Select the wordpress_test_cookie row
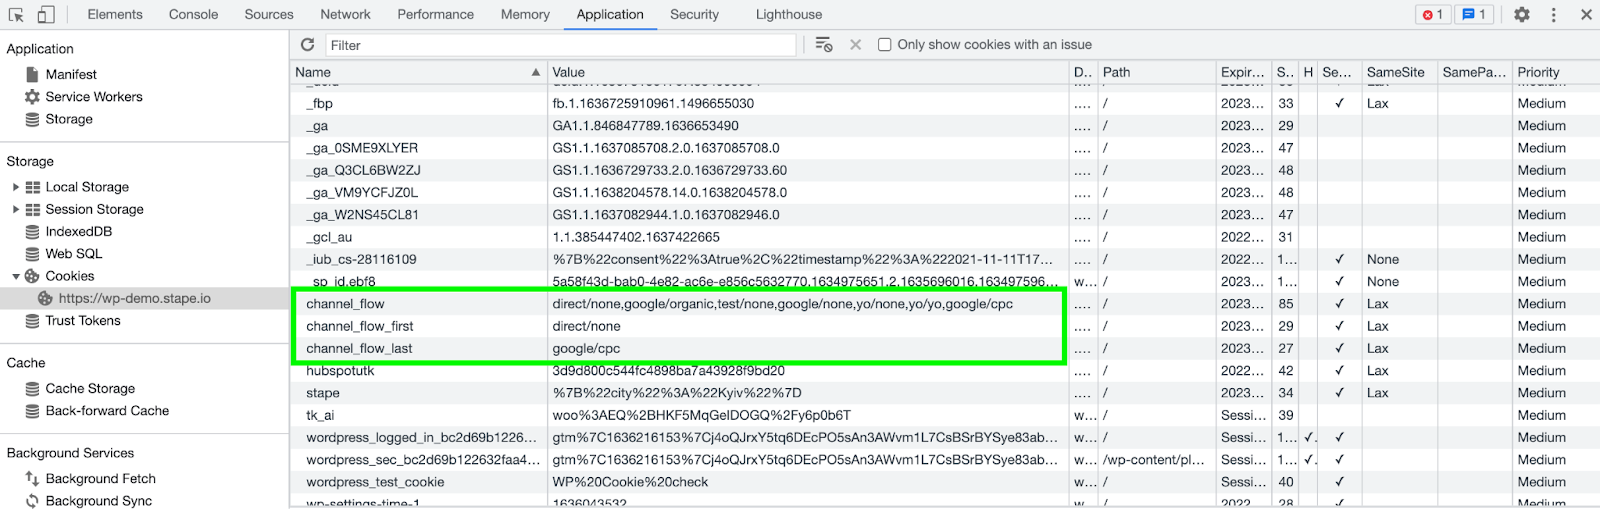Screen dimensions: 1600x509 pyautogui.click(x=945, y=482)
